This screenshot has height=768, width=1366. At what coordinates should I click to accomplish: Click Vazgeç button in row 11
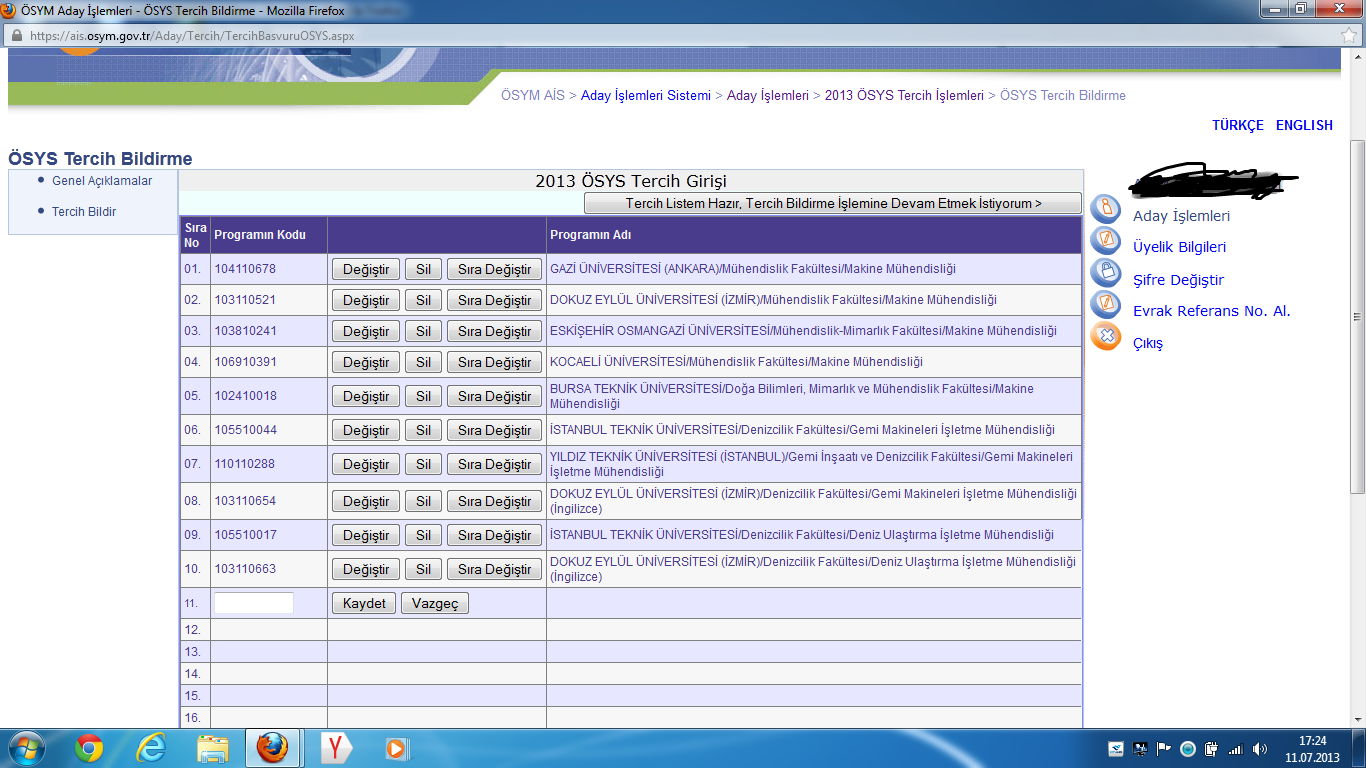click(435, 604)
